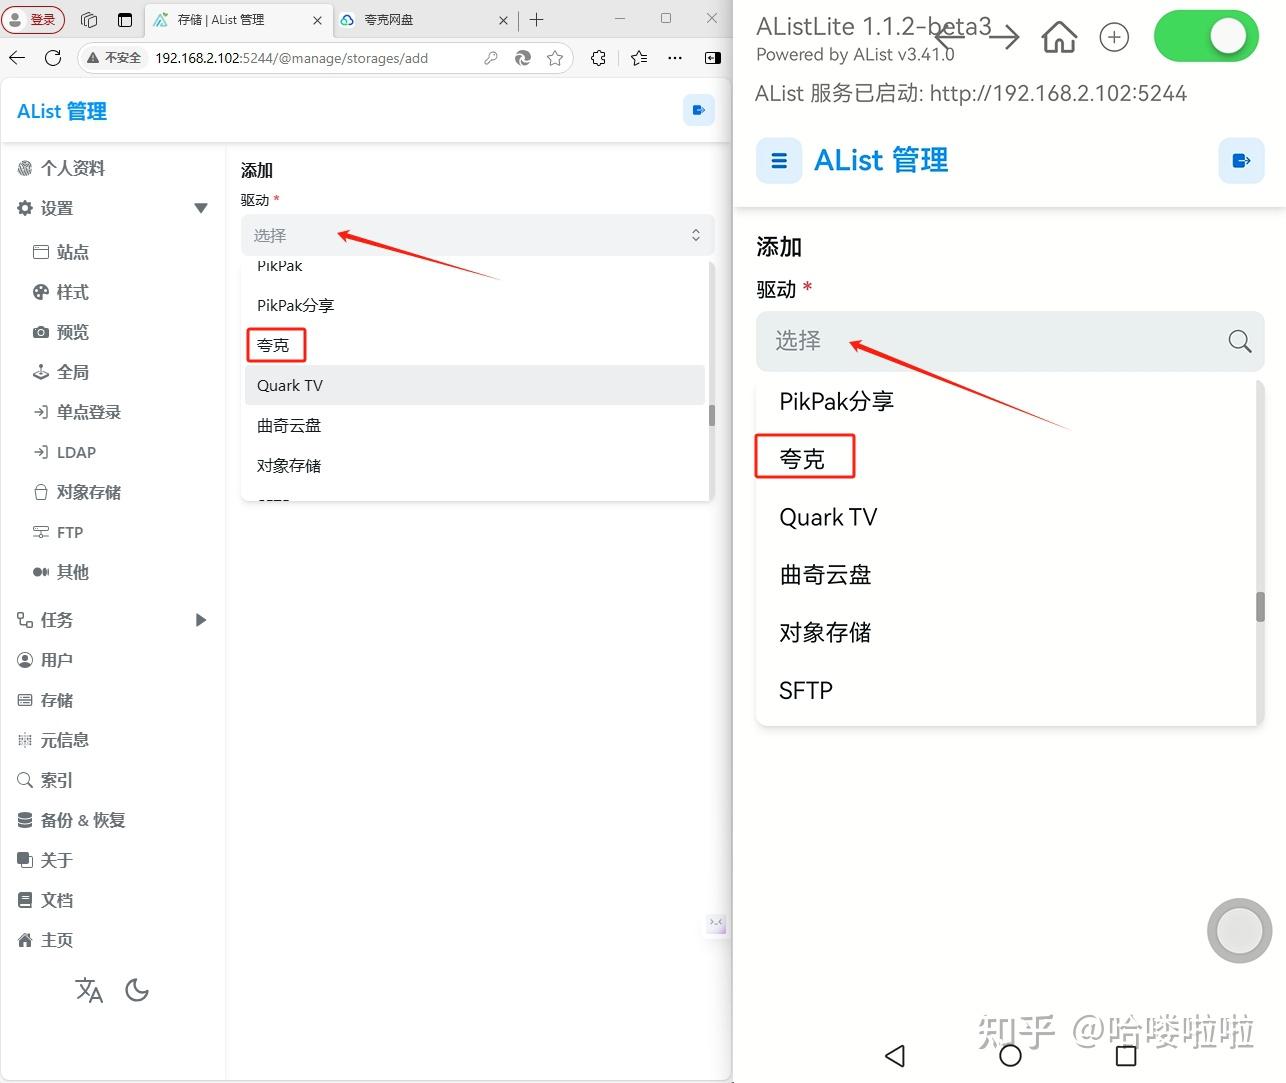Tap the plus icon next to the home icon
Image resolution: width=1286 pixels, height=1083 pixels.
pyautogui.click(x=1114, y=37)
